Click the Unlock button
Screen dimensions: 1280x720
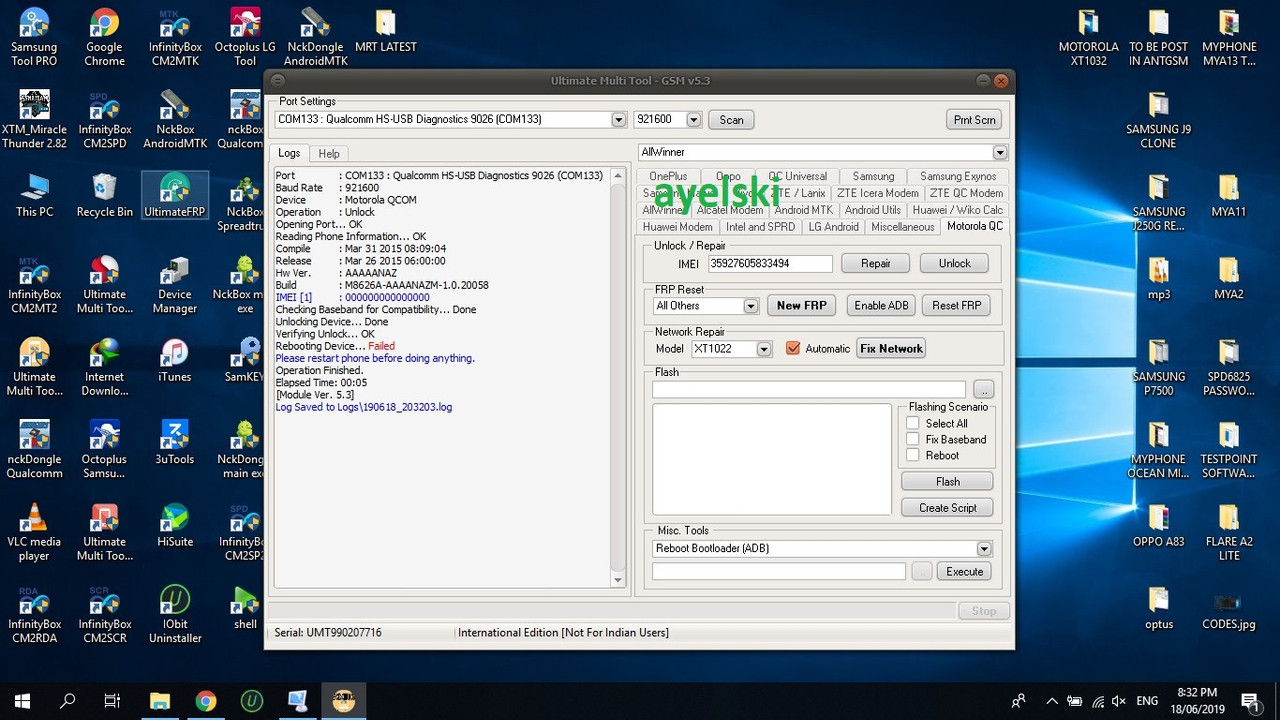pyautogui.click(x=954, y=264)
